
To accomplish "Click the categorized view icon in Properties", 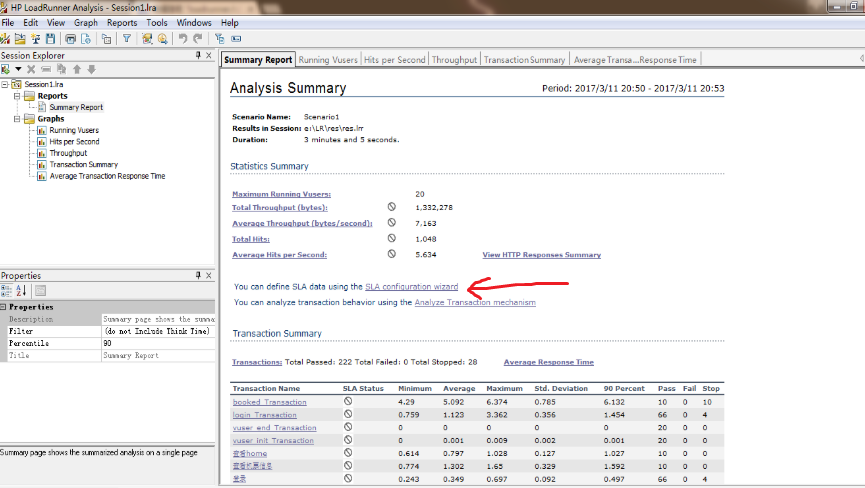I will [7, 291].
